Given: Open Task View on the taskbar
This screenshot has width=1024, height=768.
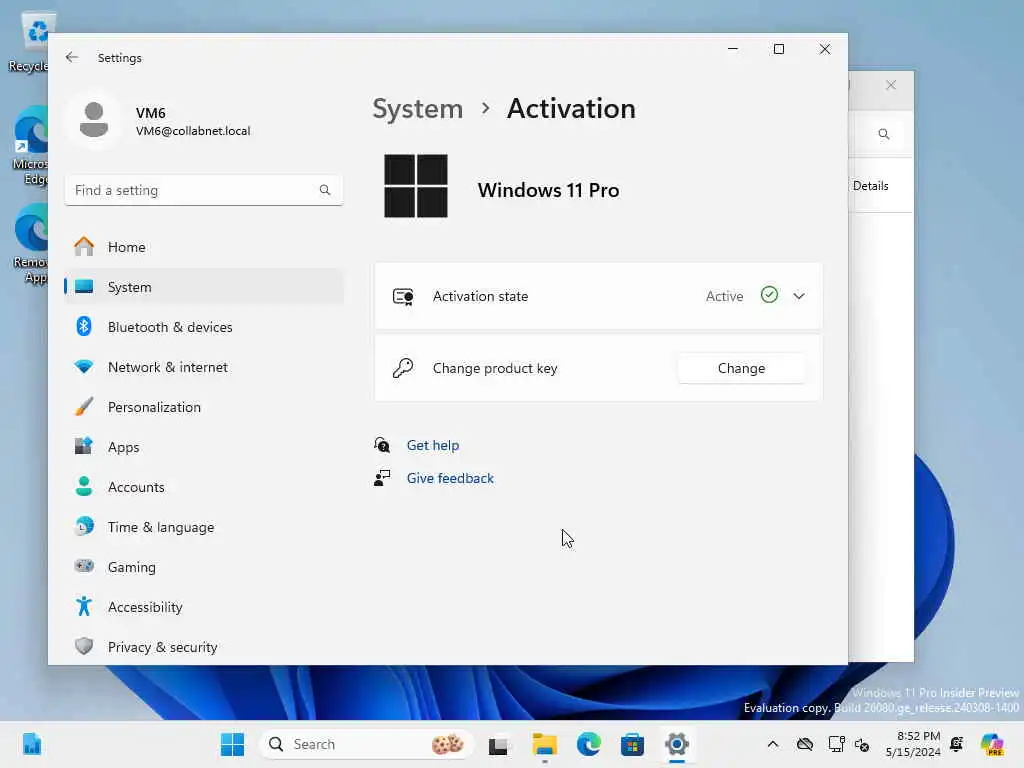Looking at the screenshot, I should (498, 744).
